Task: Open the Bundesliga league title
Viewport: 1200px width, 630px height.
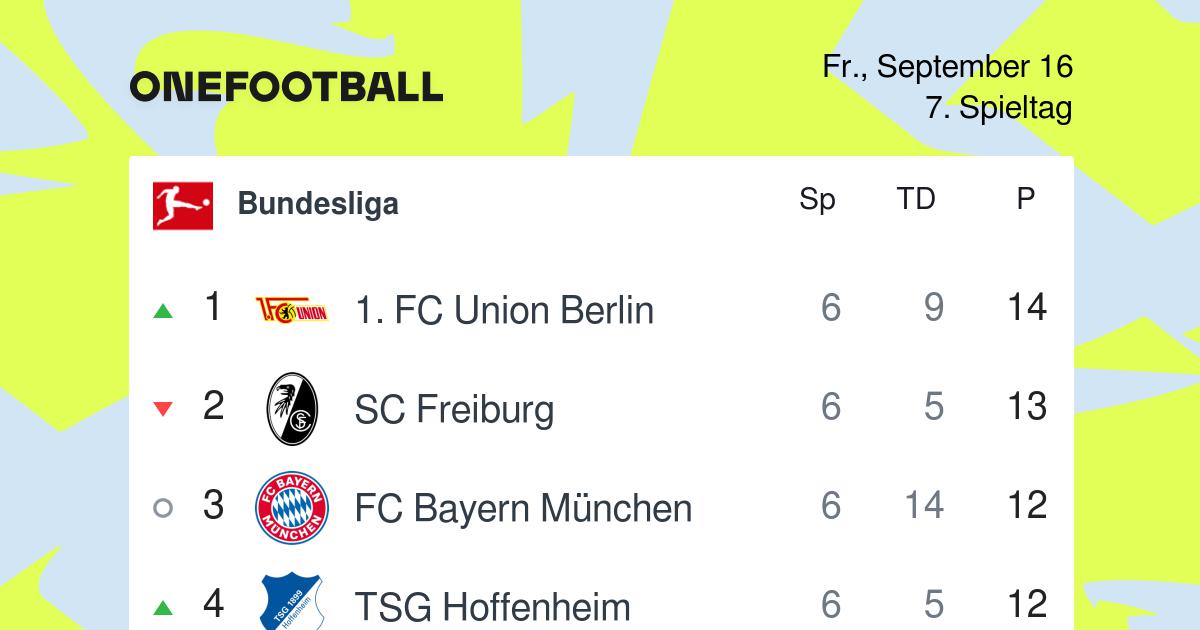Action: click(x=318, y=204)
